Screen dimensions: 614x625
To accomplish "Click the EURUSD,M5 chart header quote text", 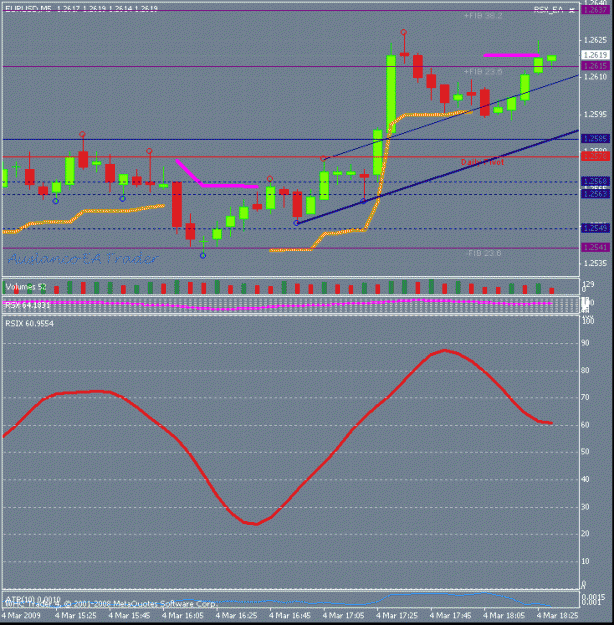I will [x=81, y=9].
